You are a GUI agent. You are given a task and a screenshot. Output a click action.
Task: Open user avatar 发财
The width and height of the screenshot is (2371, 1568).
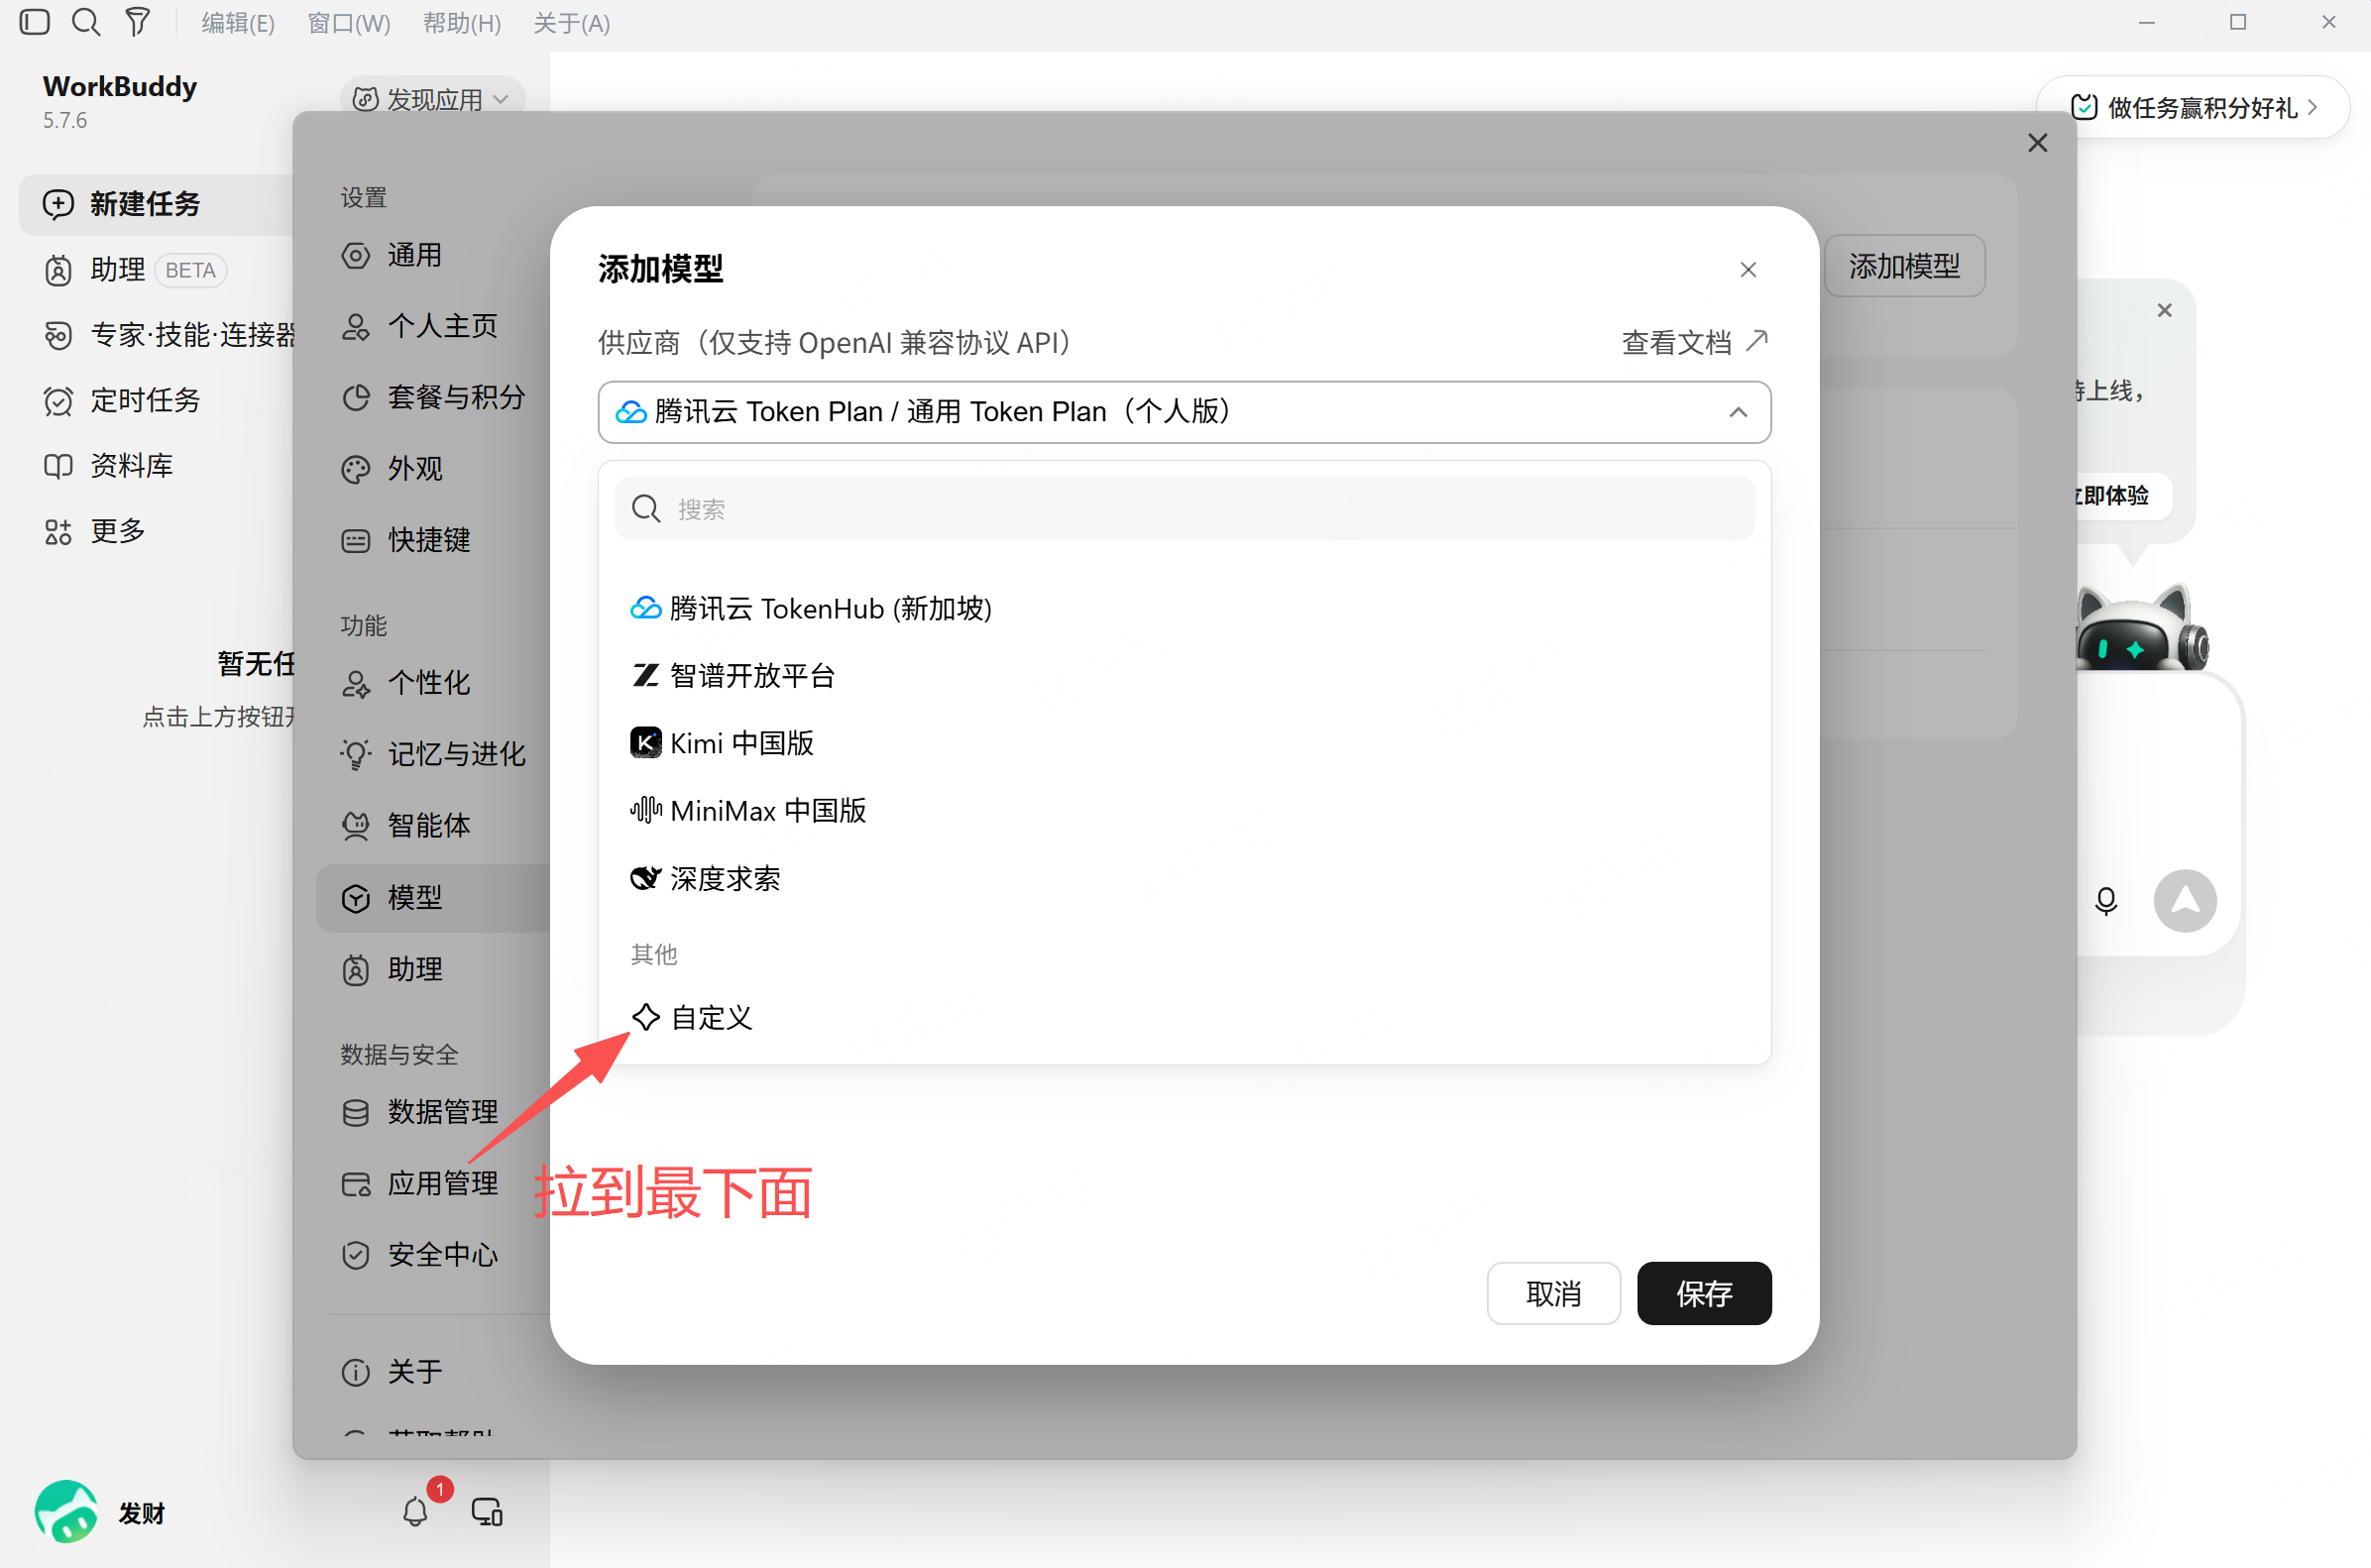(x=66, y=1511)
